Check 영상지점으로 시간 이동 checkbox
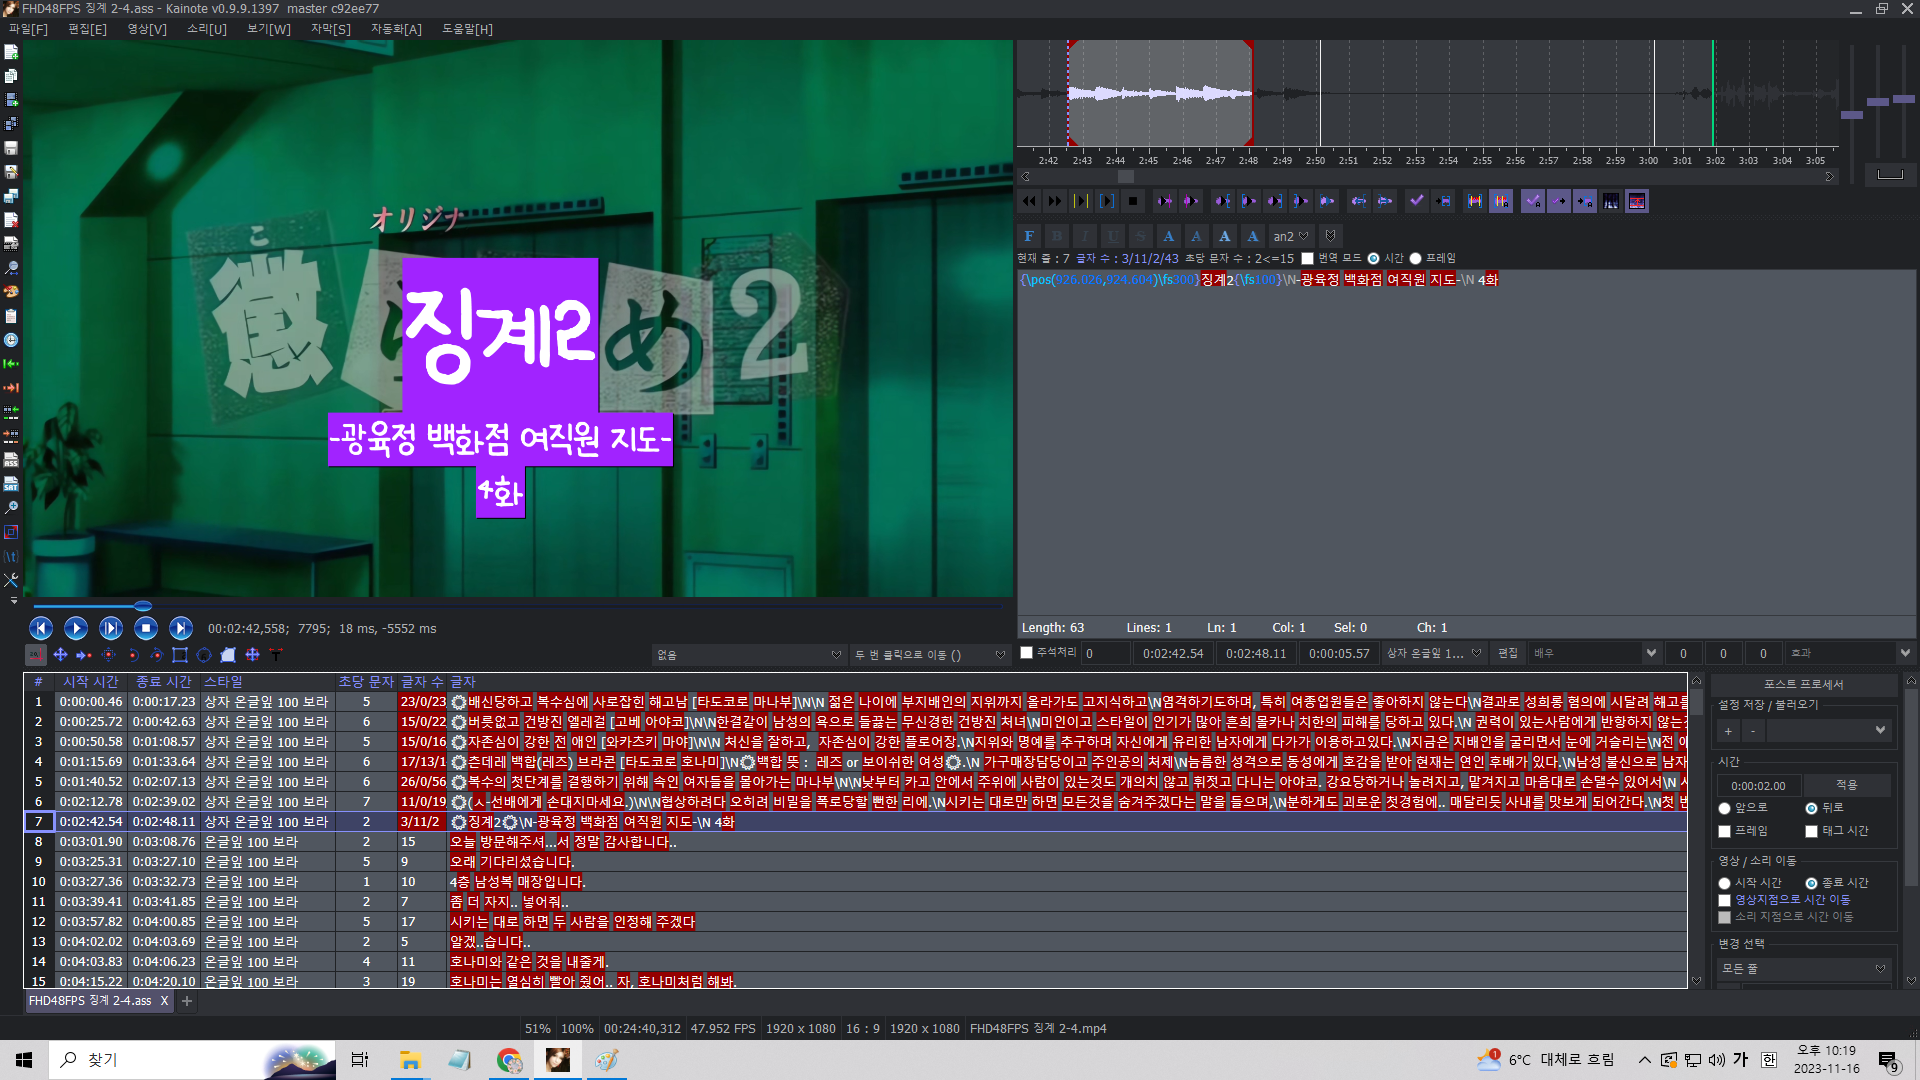This screenshot has width=1920, height=1080. point(1725,900)
